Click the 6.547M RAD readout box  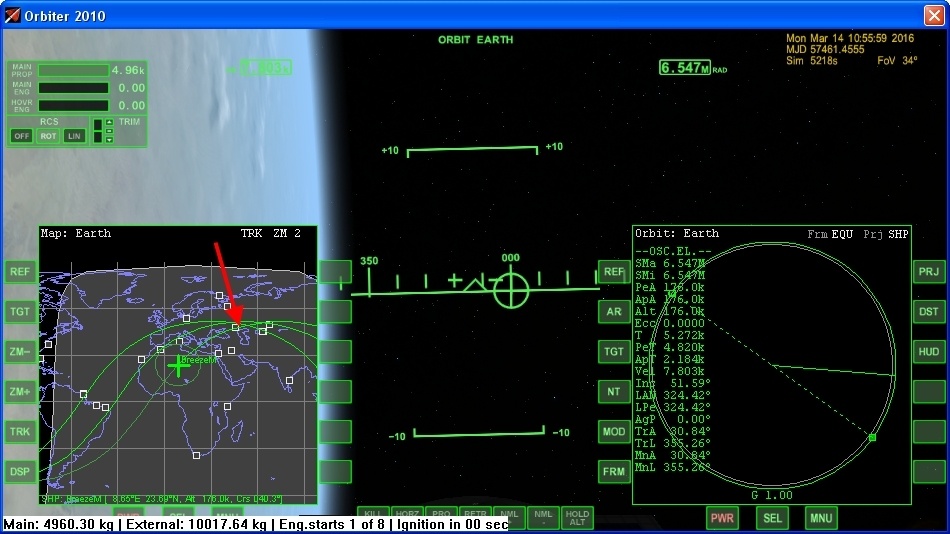(685, 67)
